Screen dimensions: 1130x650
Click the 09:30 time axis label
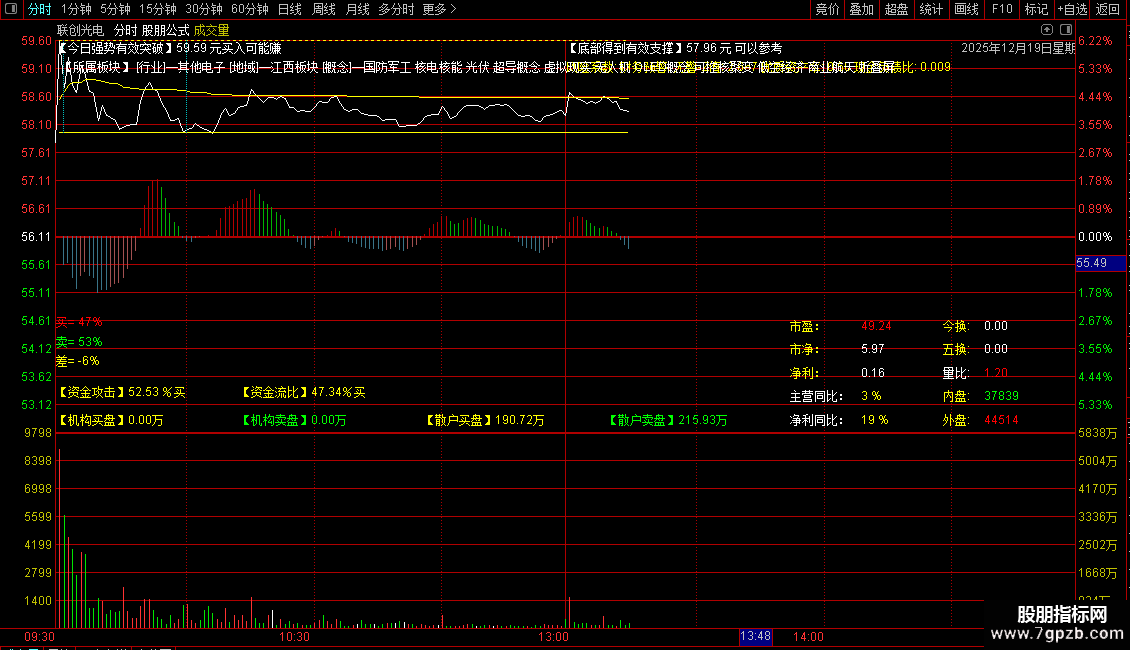click(x=39, y=636)
